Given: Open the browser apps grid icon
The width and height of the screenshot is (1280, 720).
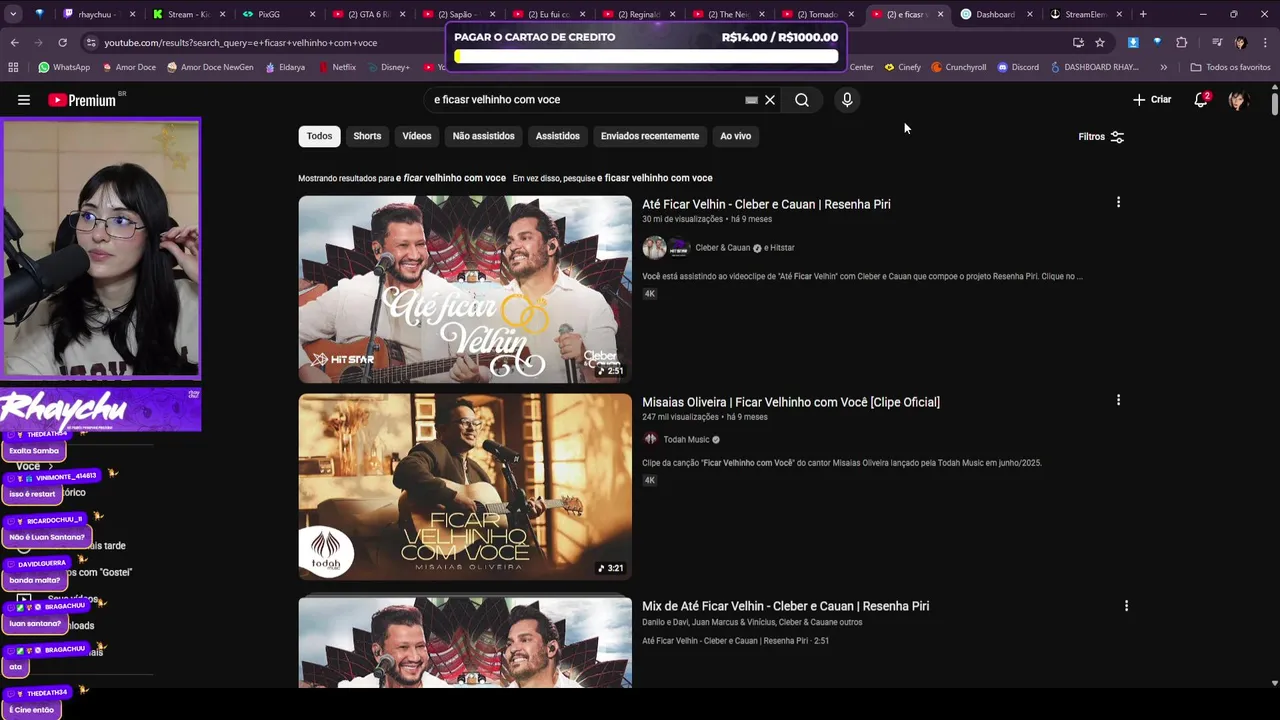Looking at the screenshot, I should [x=13, y=67].
